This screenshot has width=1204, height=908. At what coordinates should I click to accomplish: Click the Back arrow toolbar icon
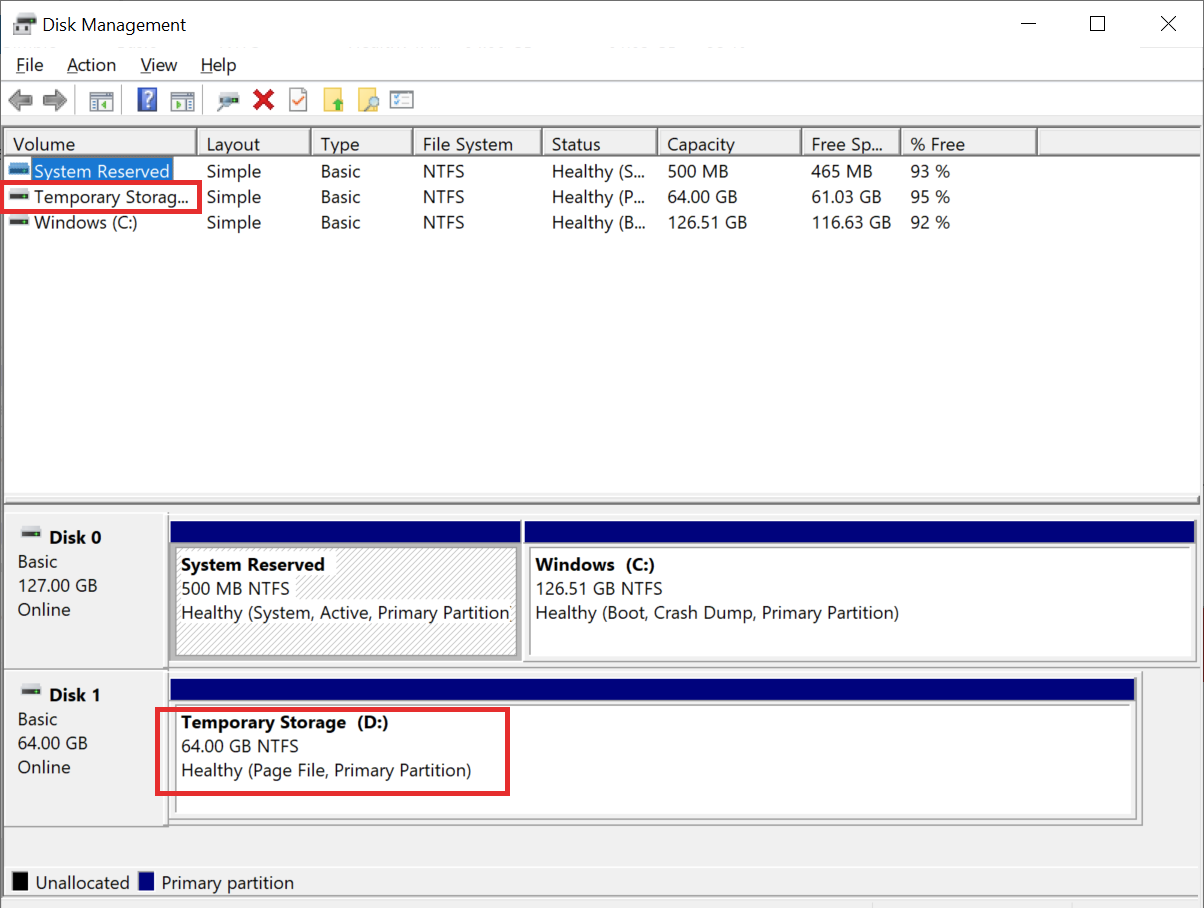20,100
